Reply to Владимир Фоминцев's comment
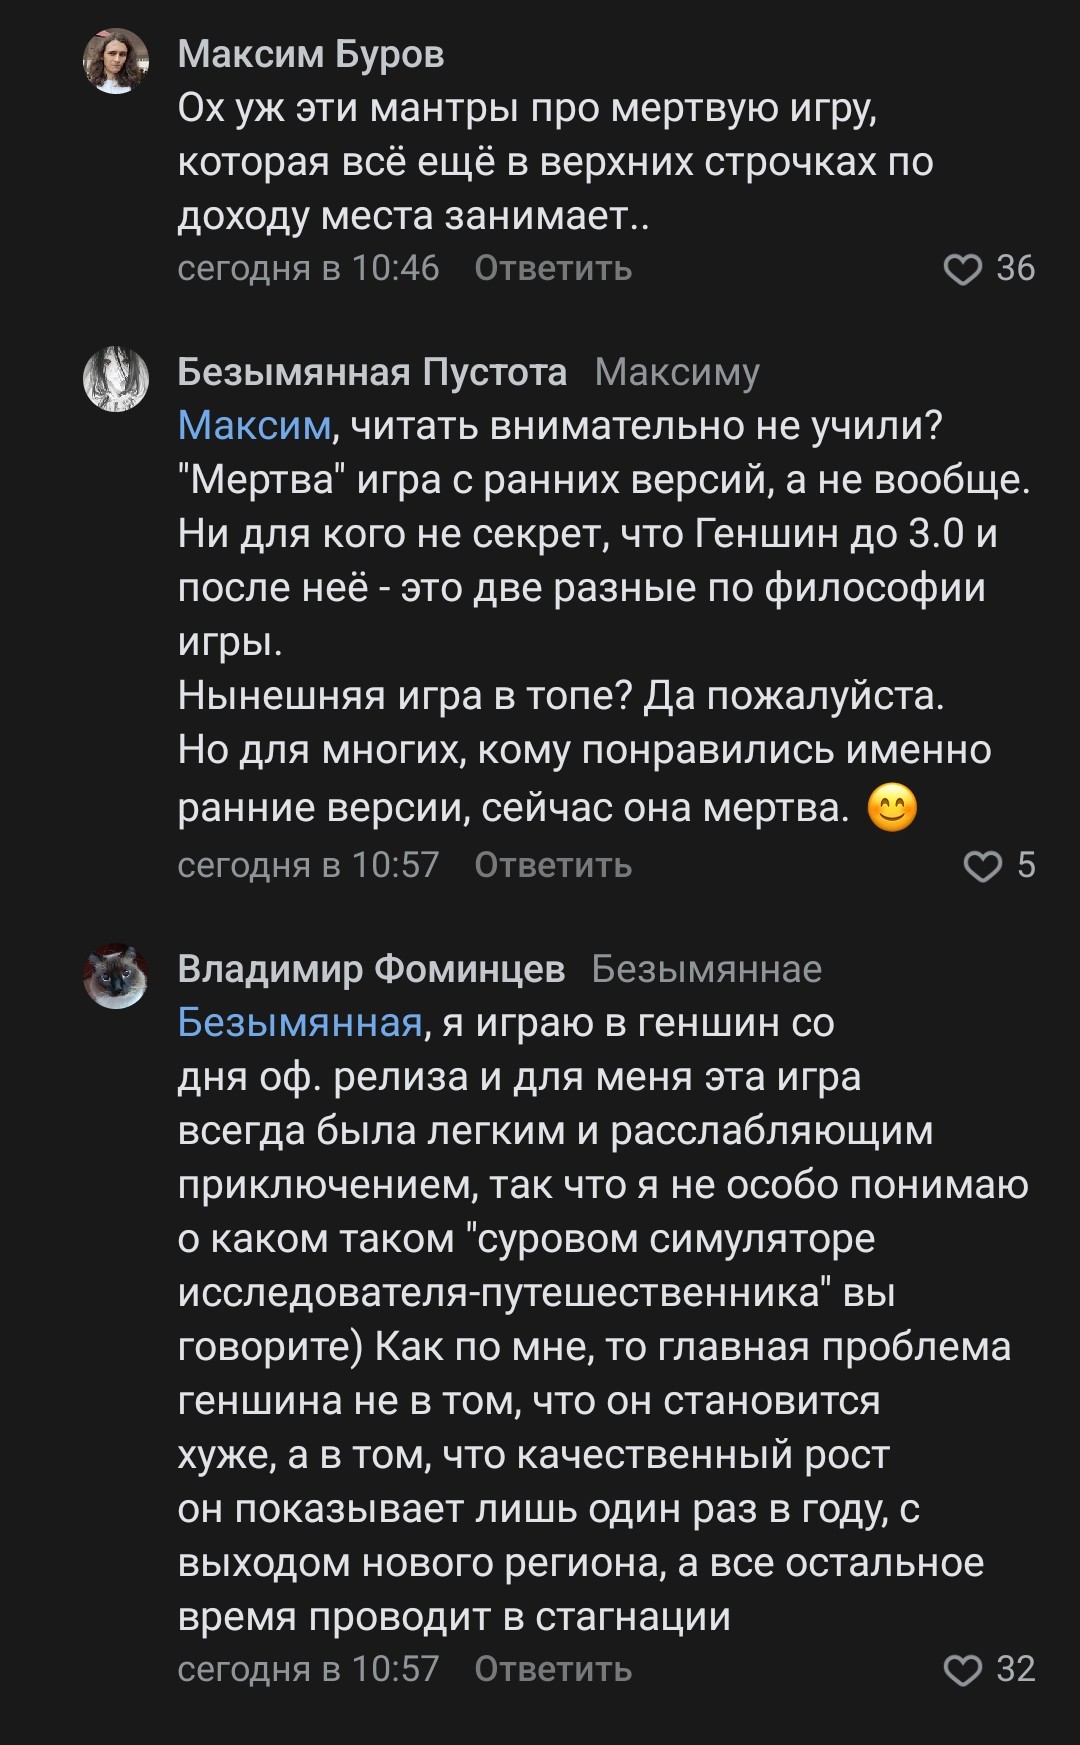 (x=553, y=1669)
